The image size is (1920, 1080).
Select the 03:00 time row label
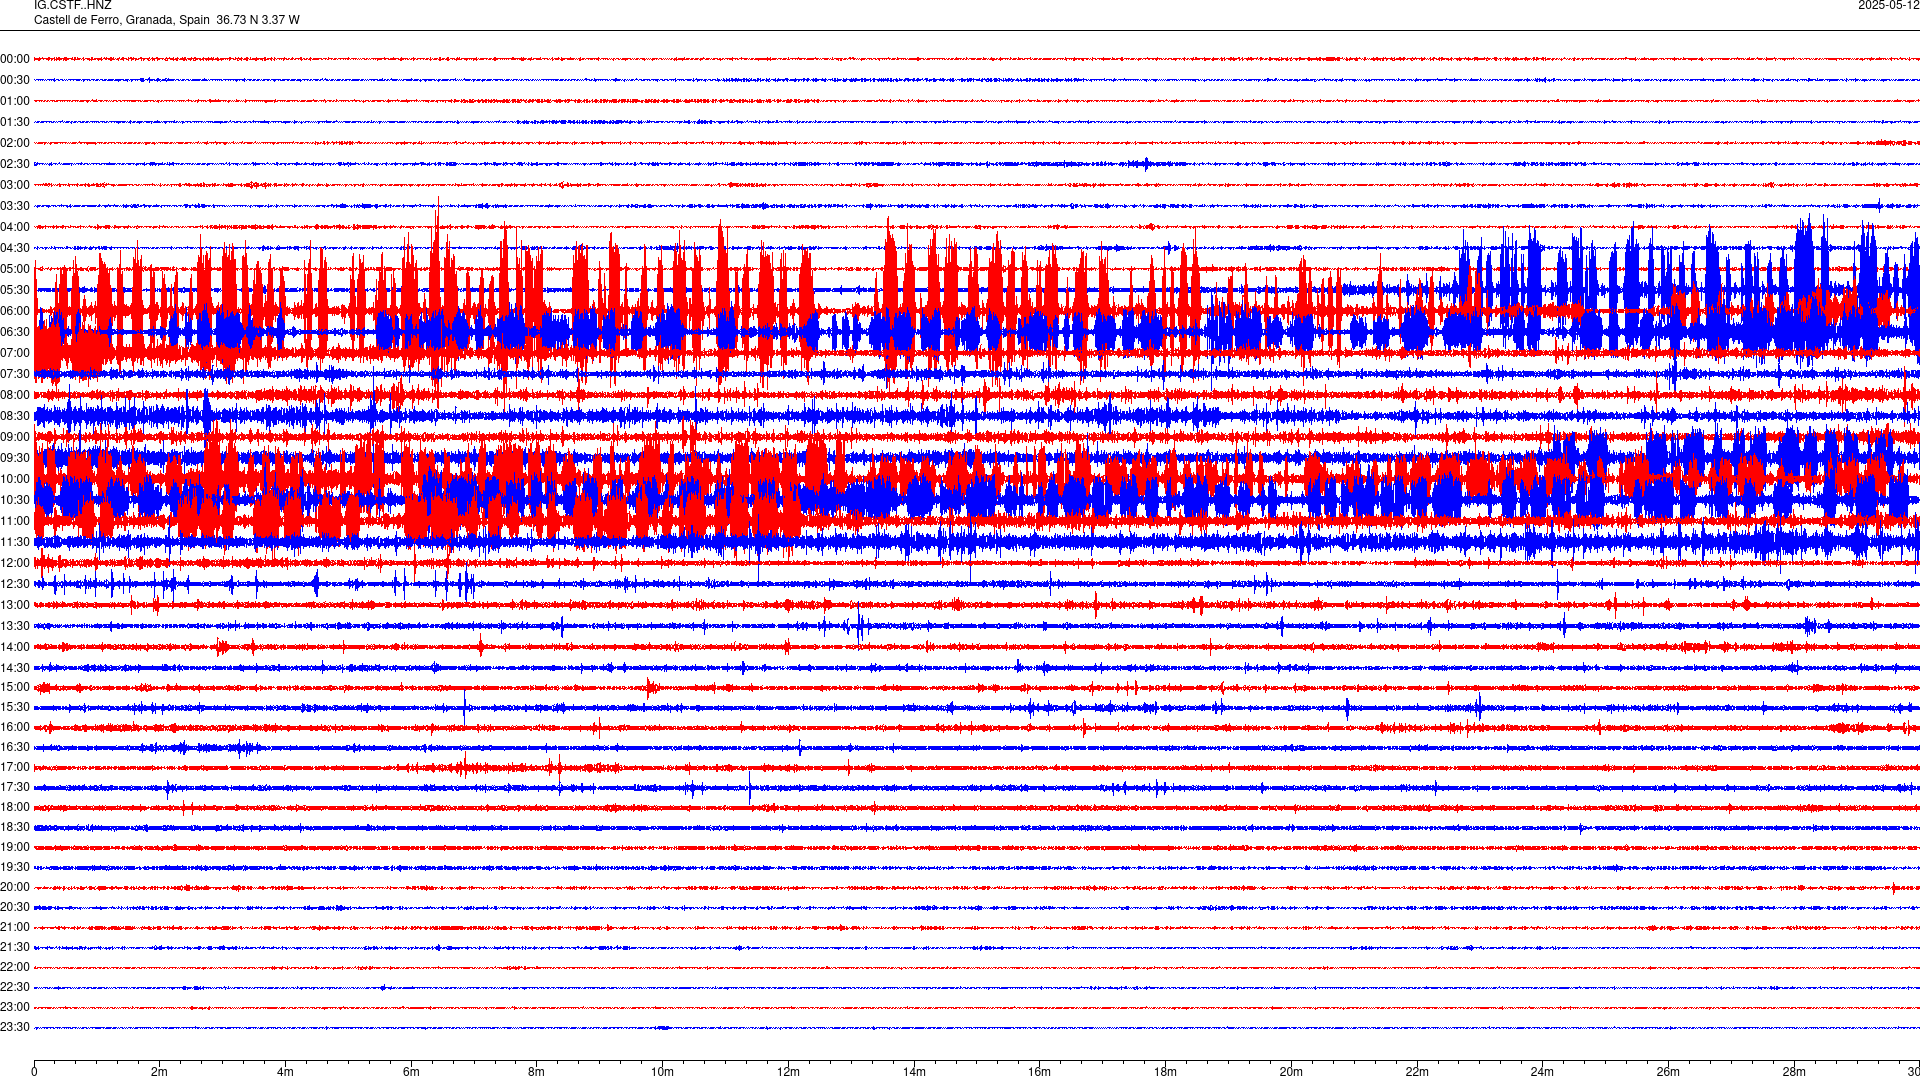pyautogui.click(x=15, y=185)
